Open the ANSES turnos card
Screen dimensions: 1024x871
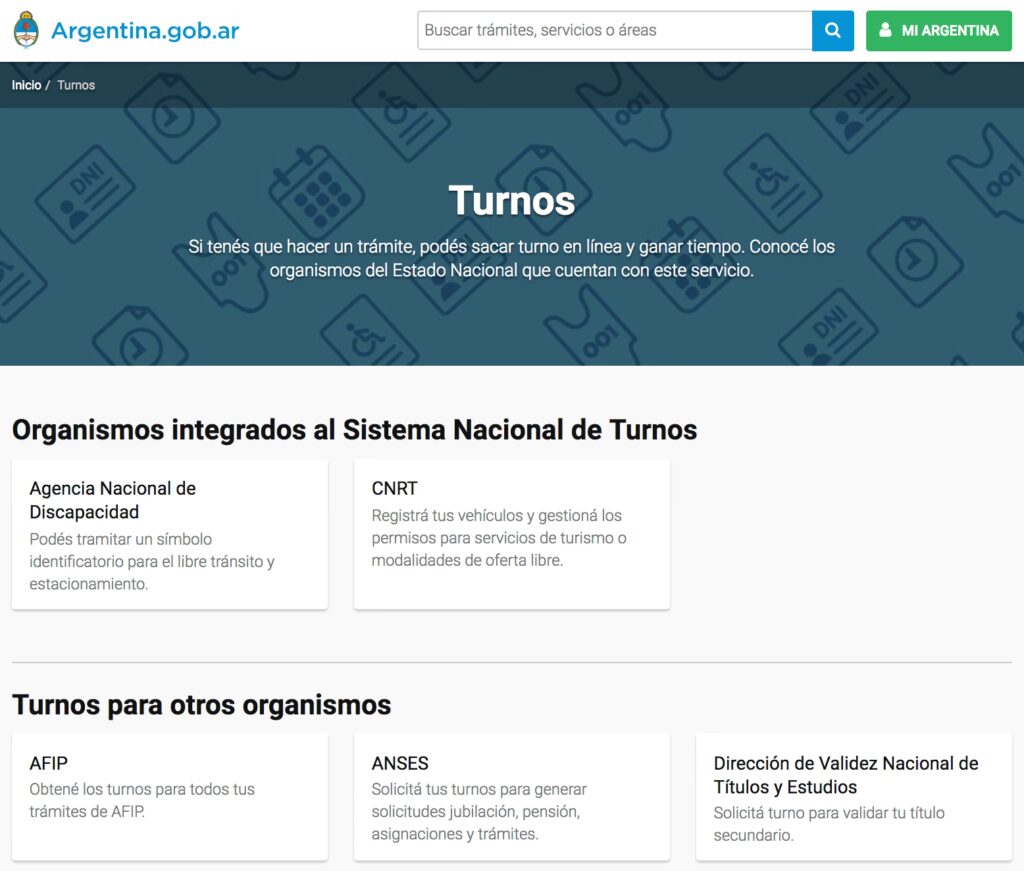click(x=511, y=797)
